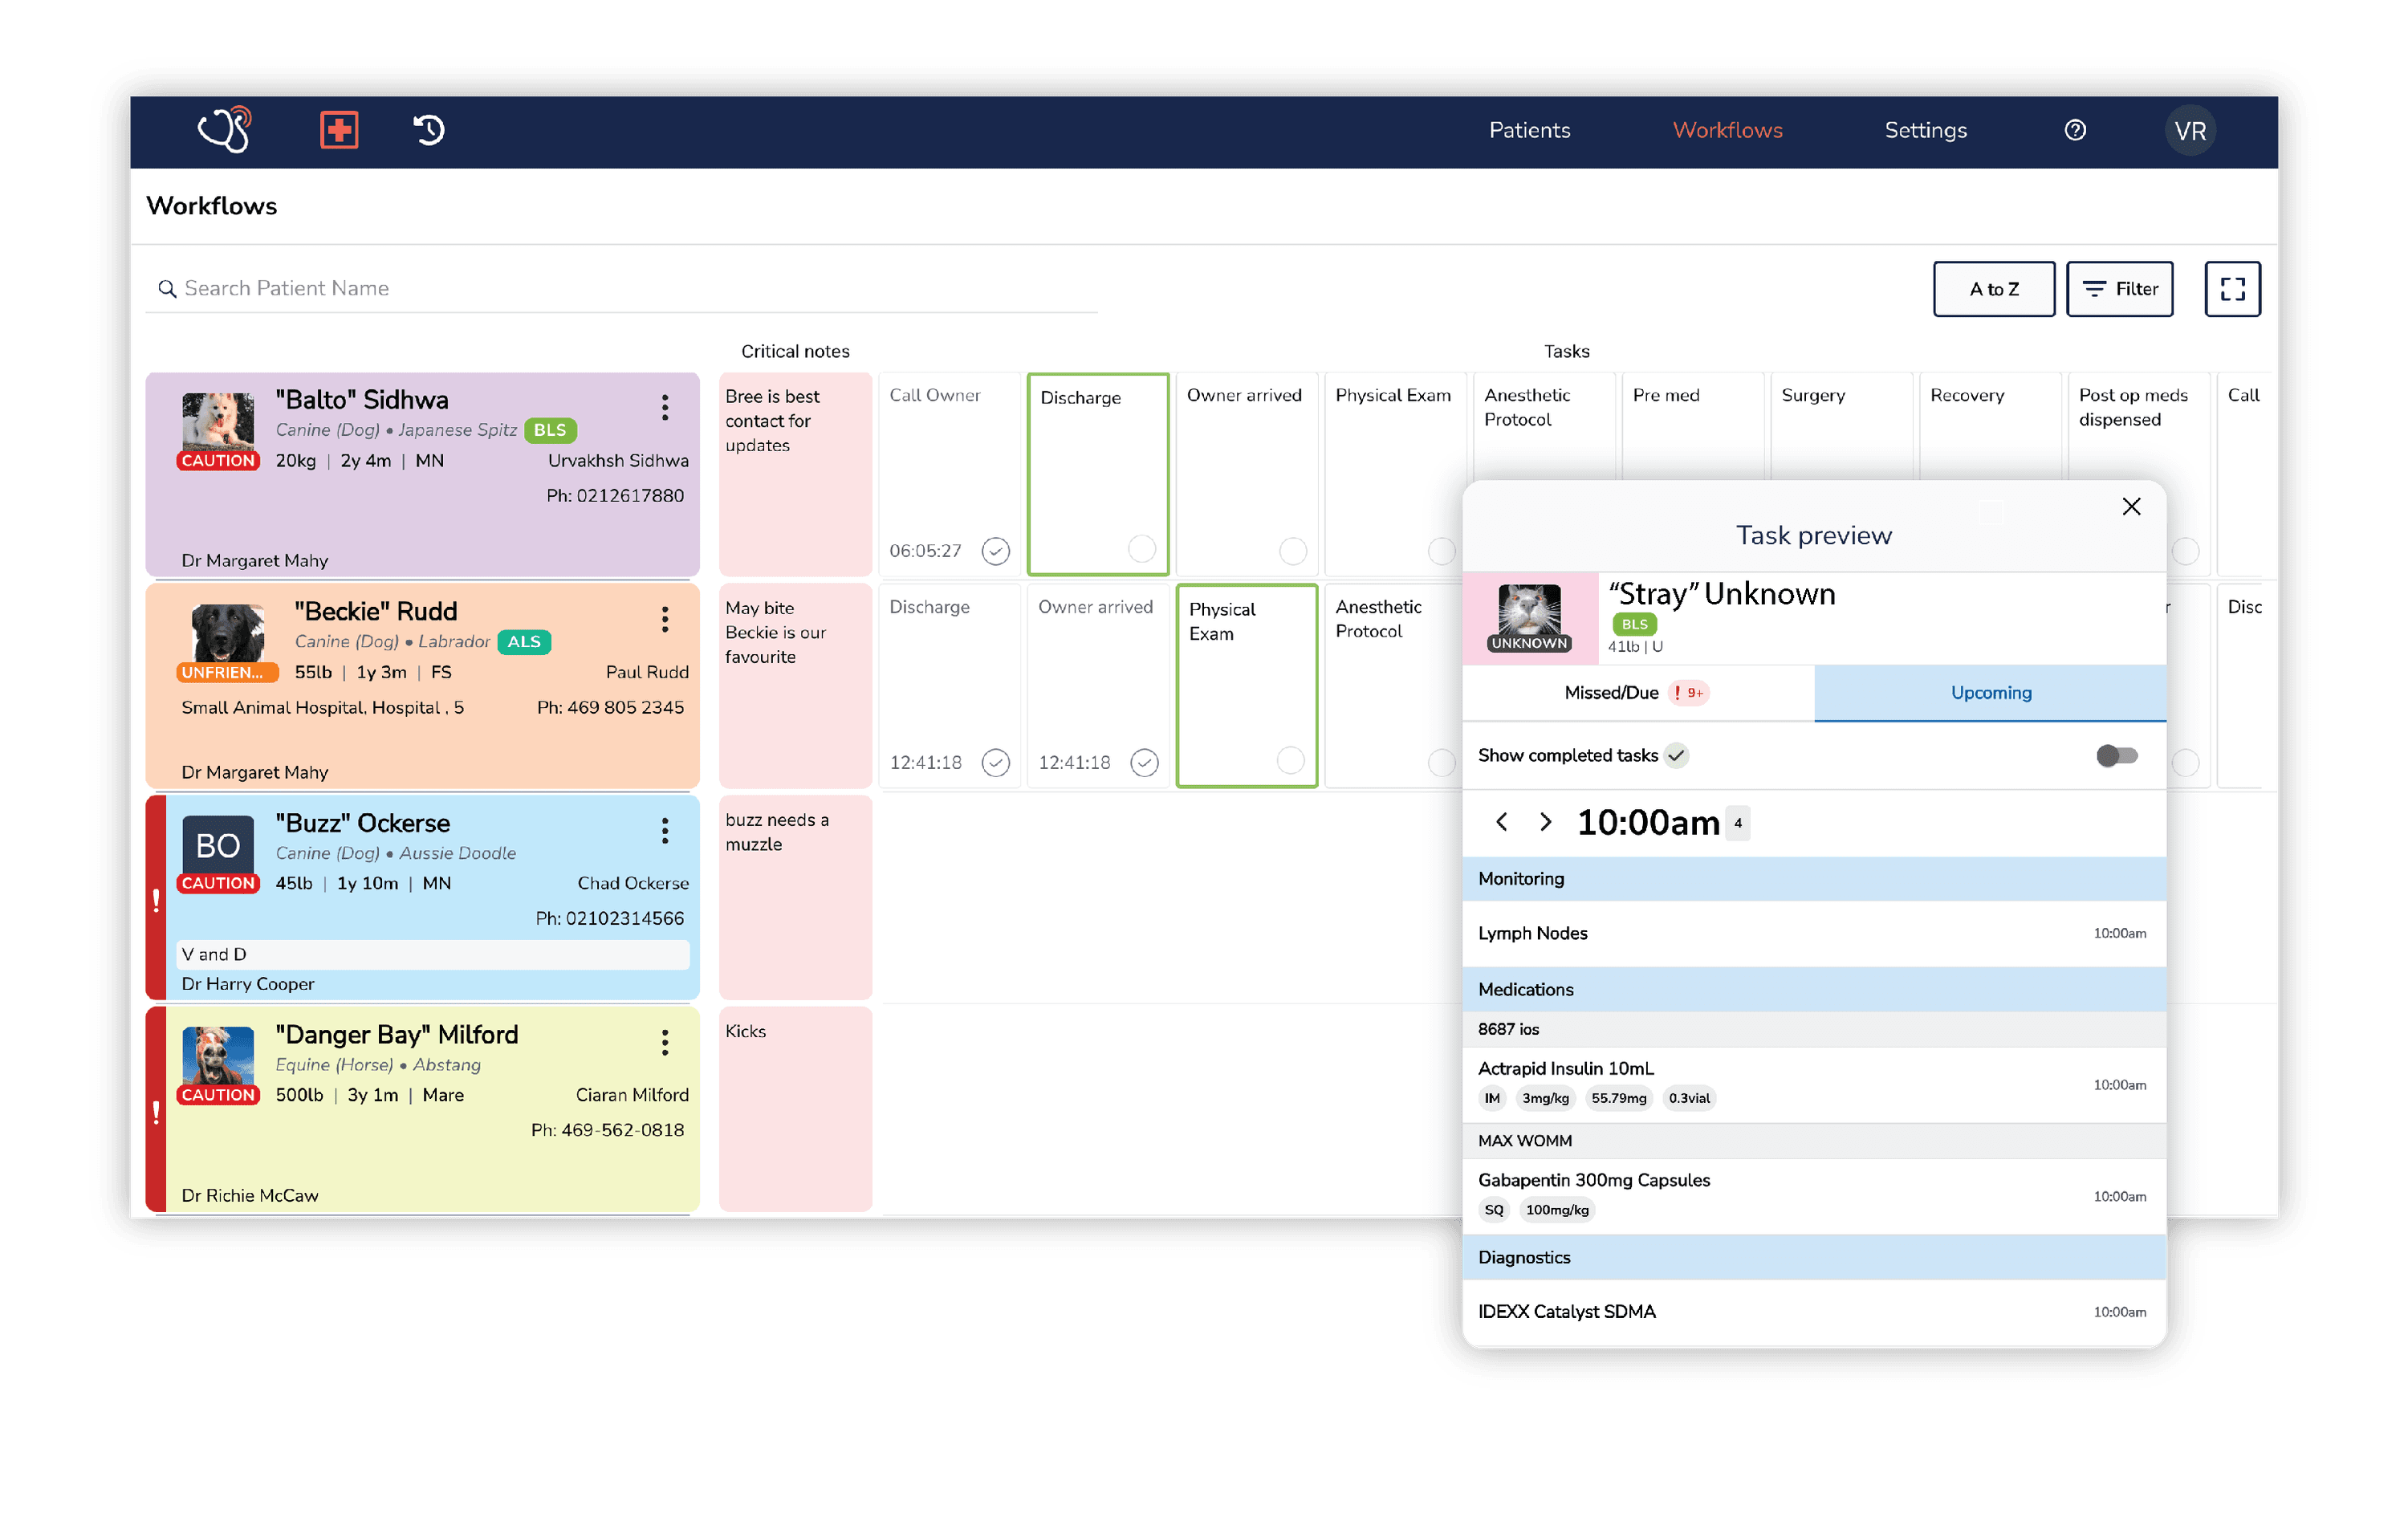Open Buzz Ockerse's three-dot menu
2408x1534 pixels.
coord(665,831)
